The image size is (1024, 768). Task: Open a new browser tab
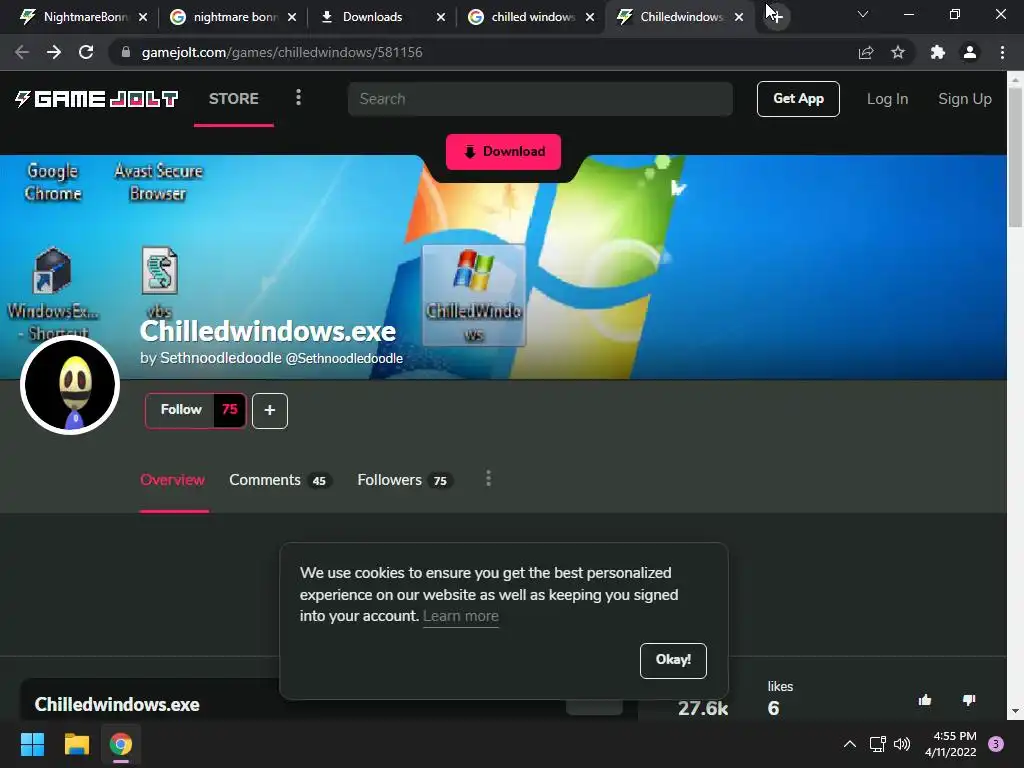coord(775,16)
